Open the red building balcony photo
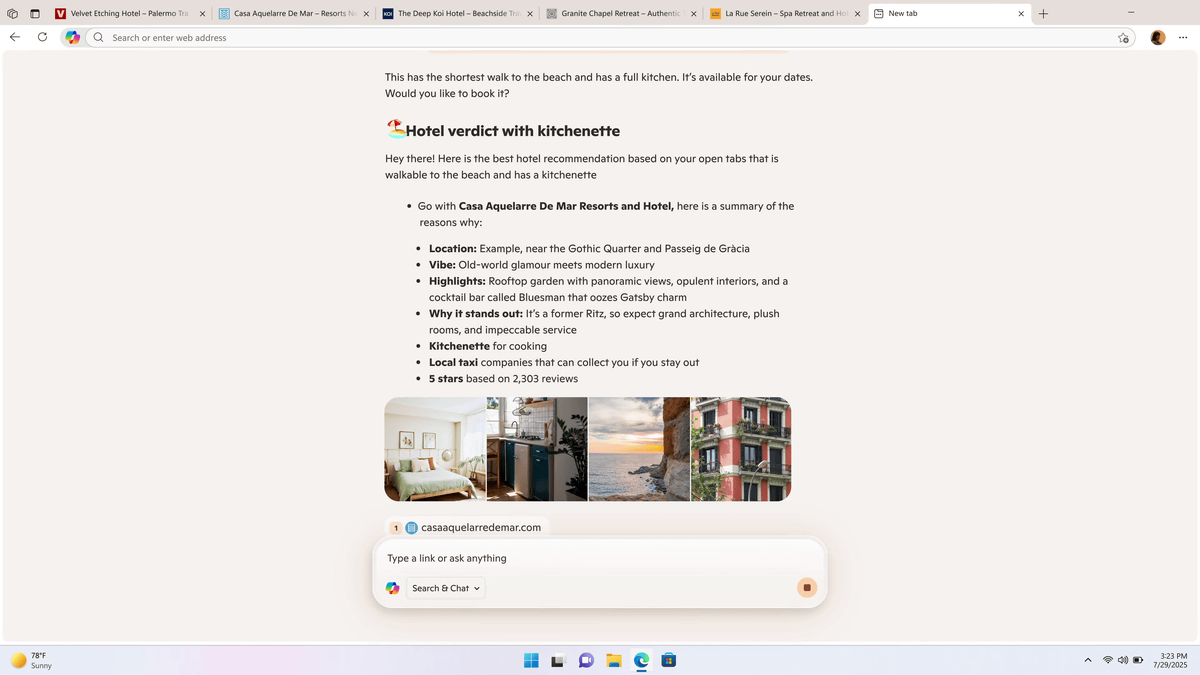 [741, 449]
